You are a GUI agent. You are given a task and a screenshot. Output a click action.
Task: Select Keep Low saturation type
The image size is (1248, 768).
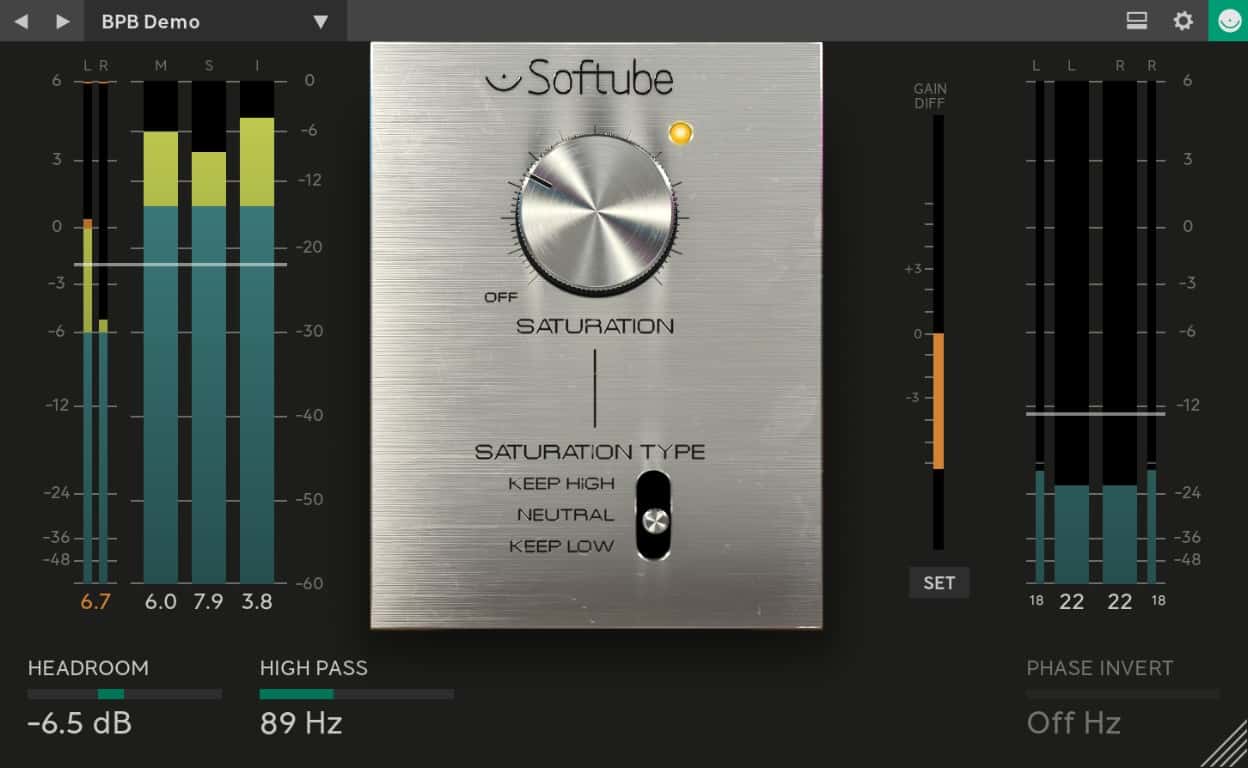561,546
